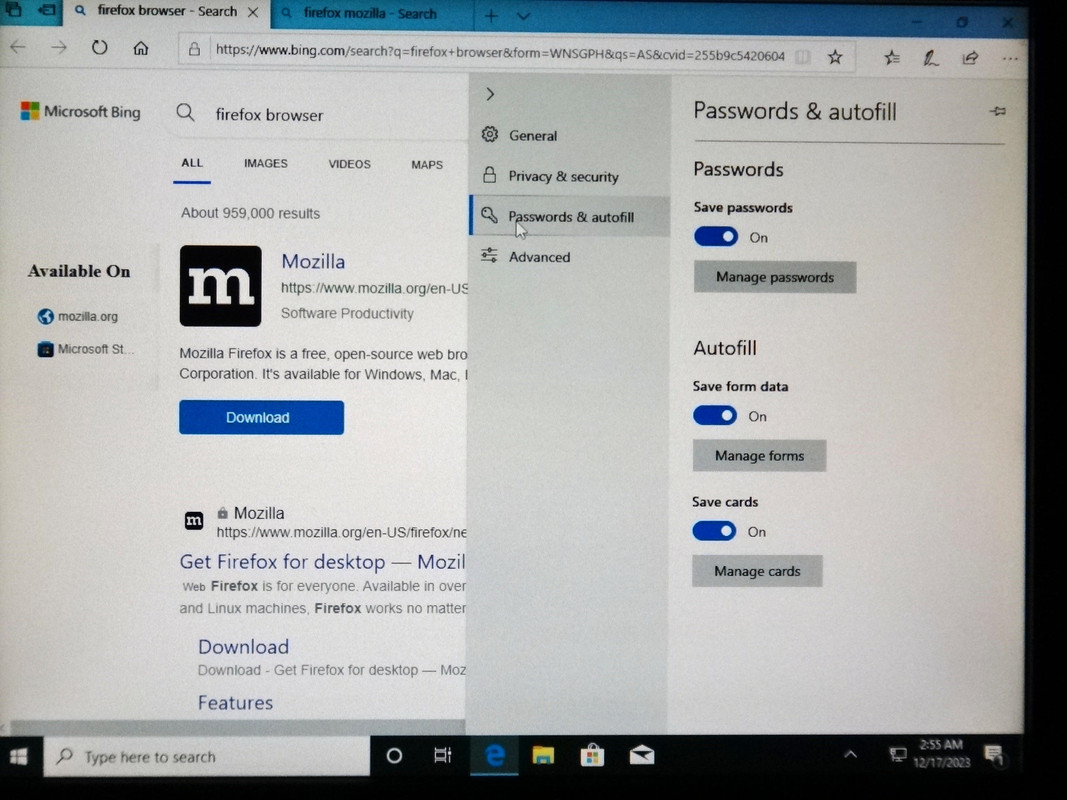
Task: Switch to the MAPS tab
Action: click(x=427, y=165)
